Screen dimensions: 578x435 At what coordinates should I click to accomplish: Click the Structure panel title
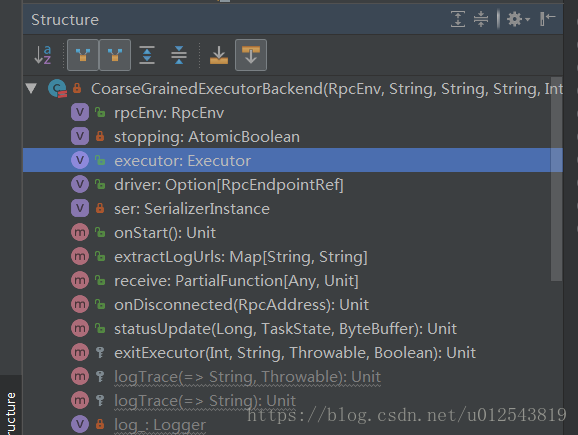(65, 20)
